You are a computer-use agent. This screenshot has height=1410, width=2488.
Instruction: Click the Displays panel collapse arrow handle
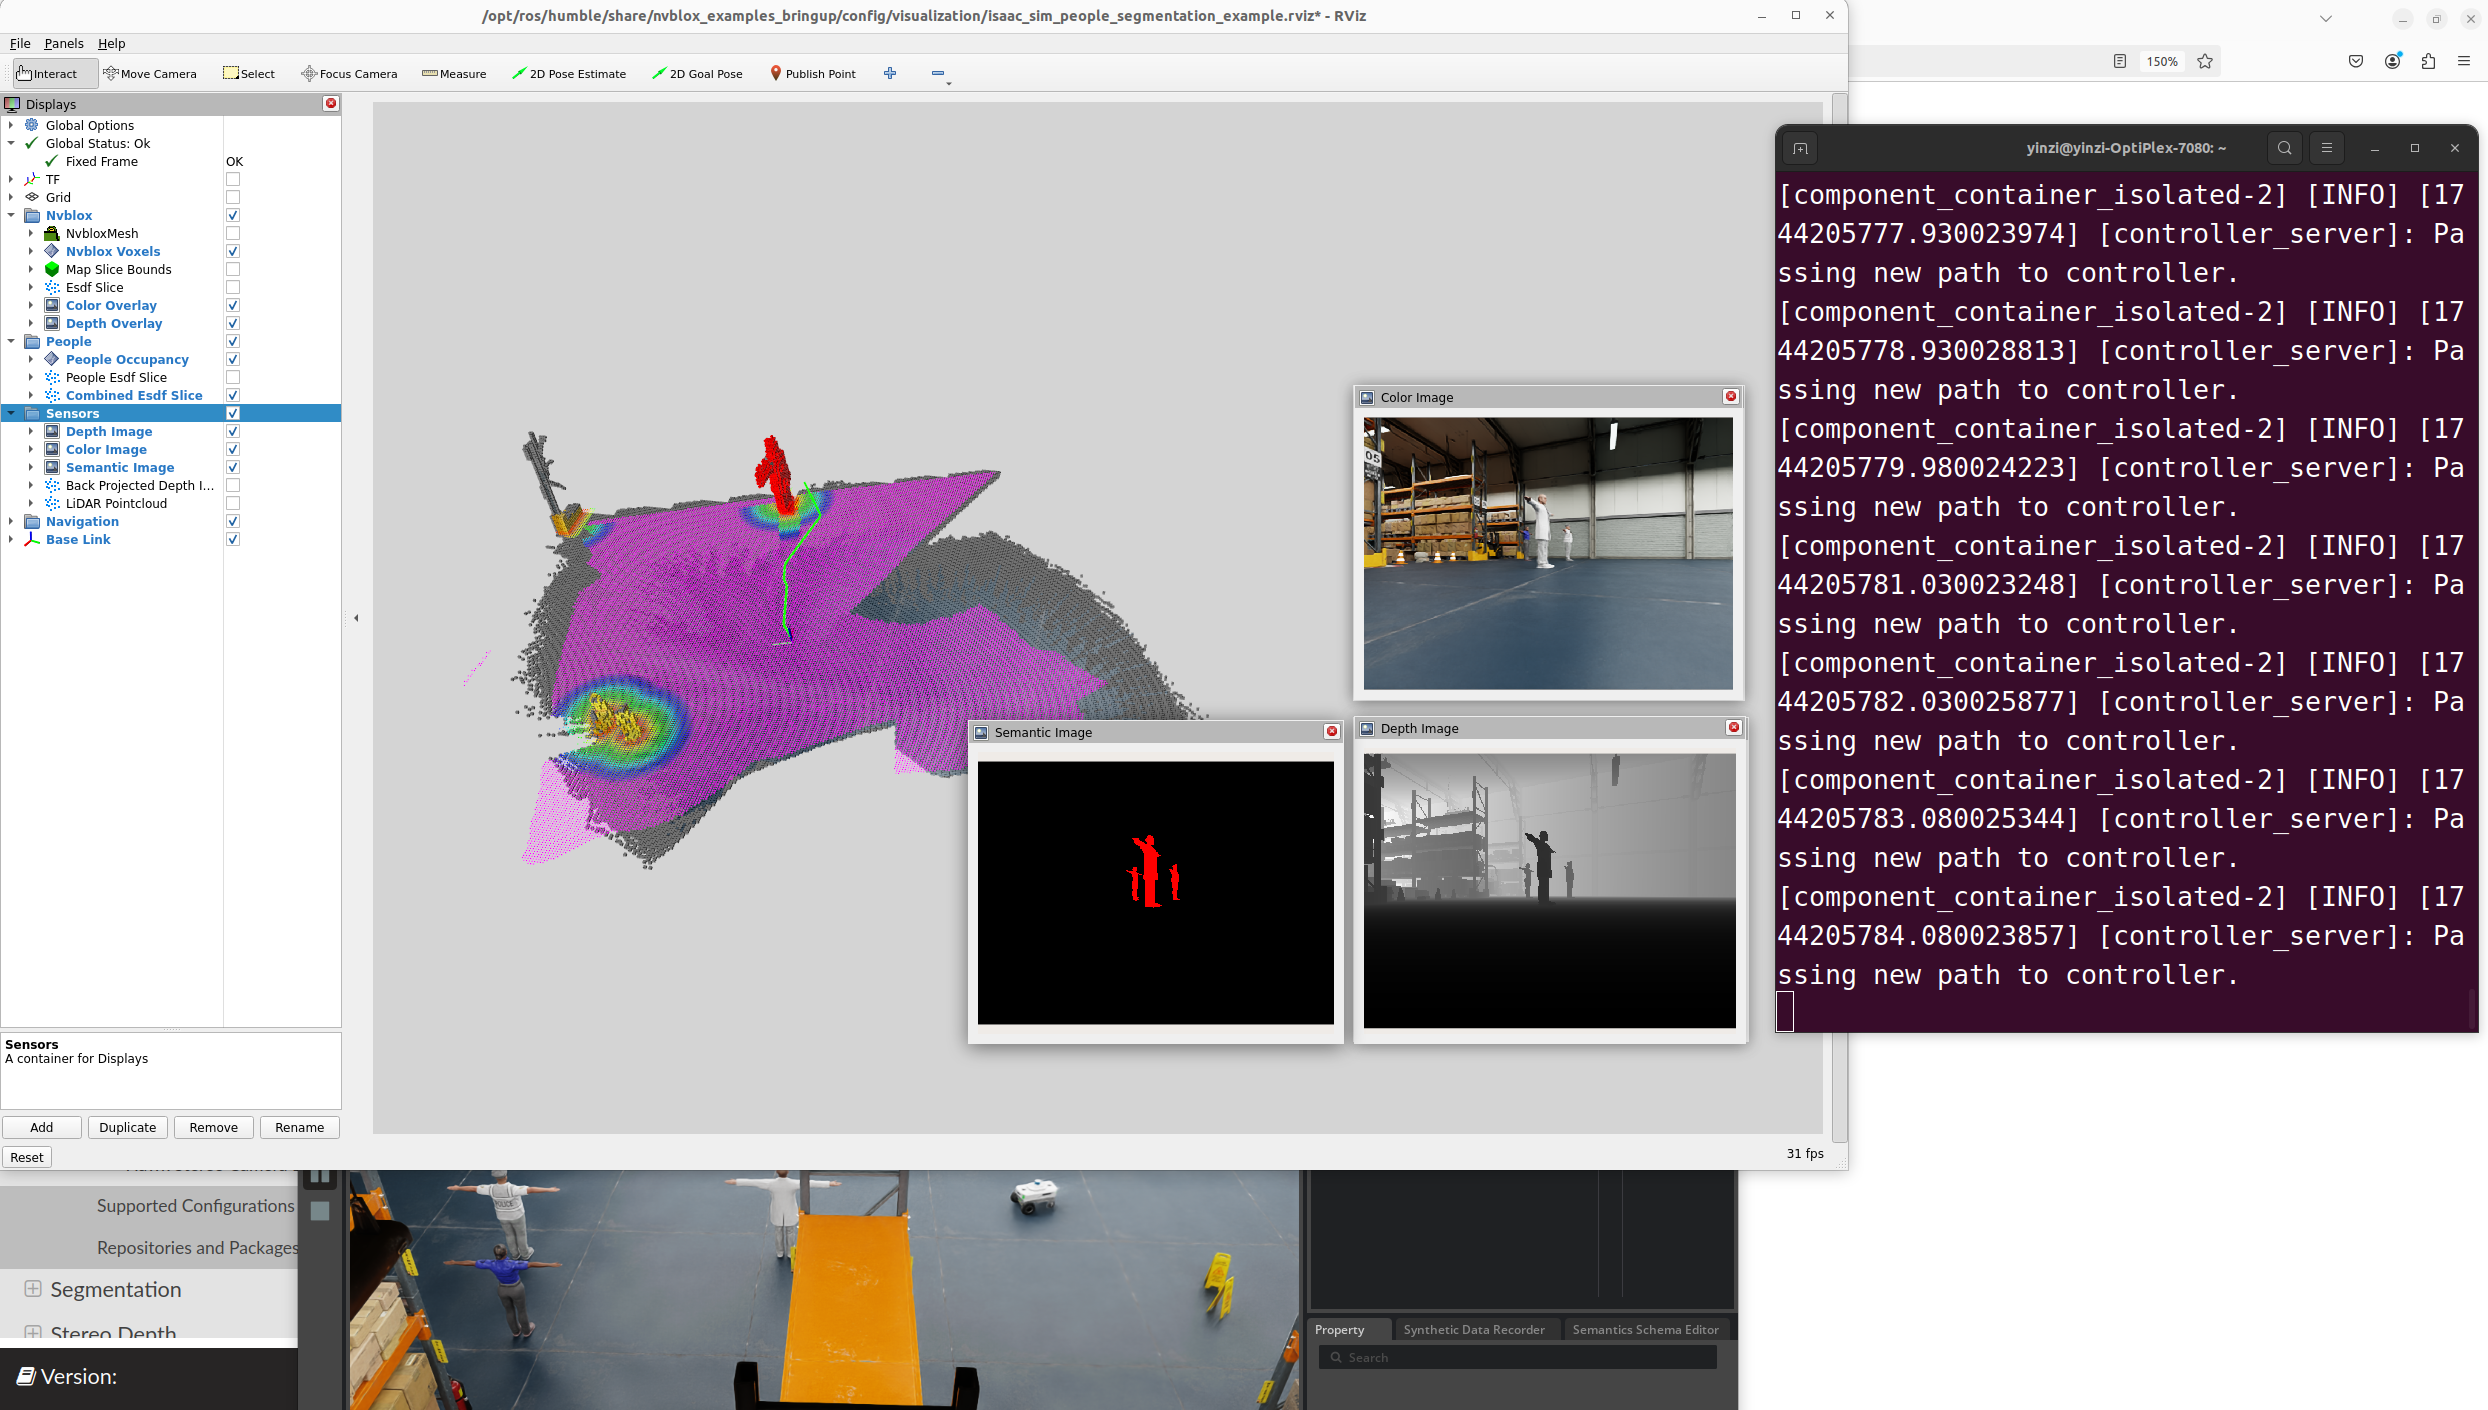(356, 618)
